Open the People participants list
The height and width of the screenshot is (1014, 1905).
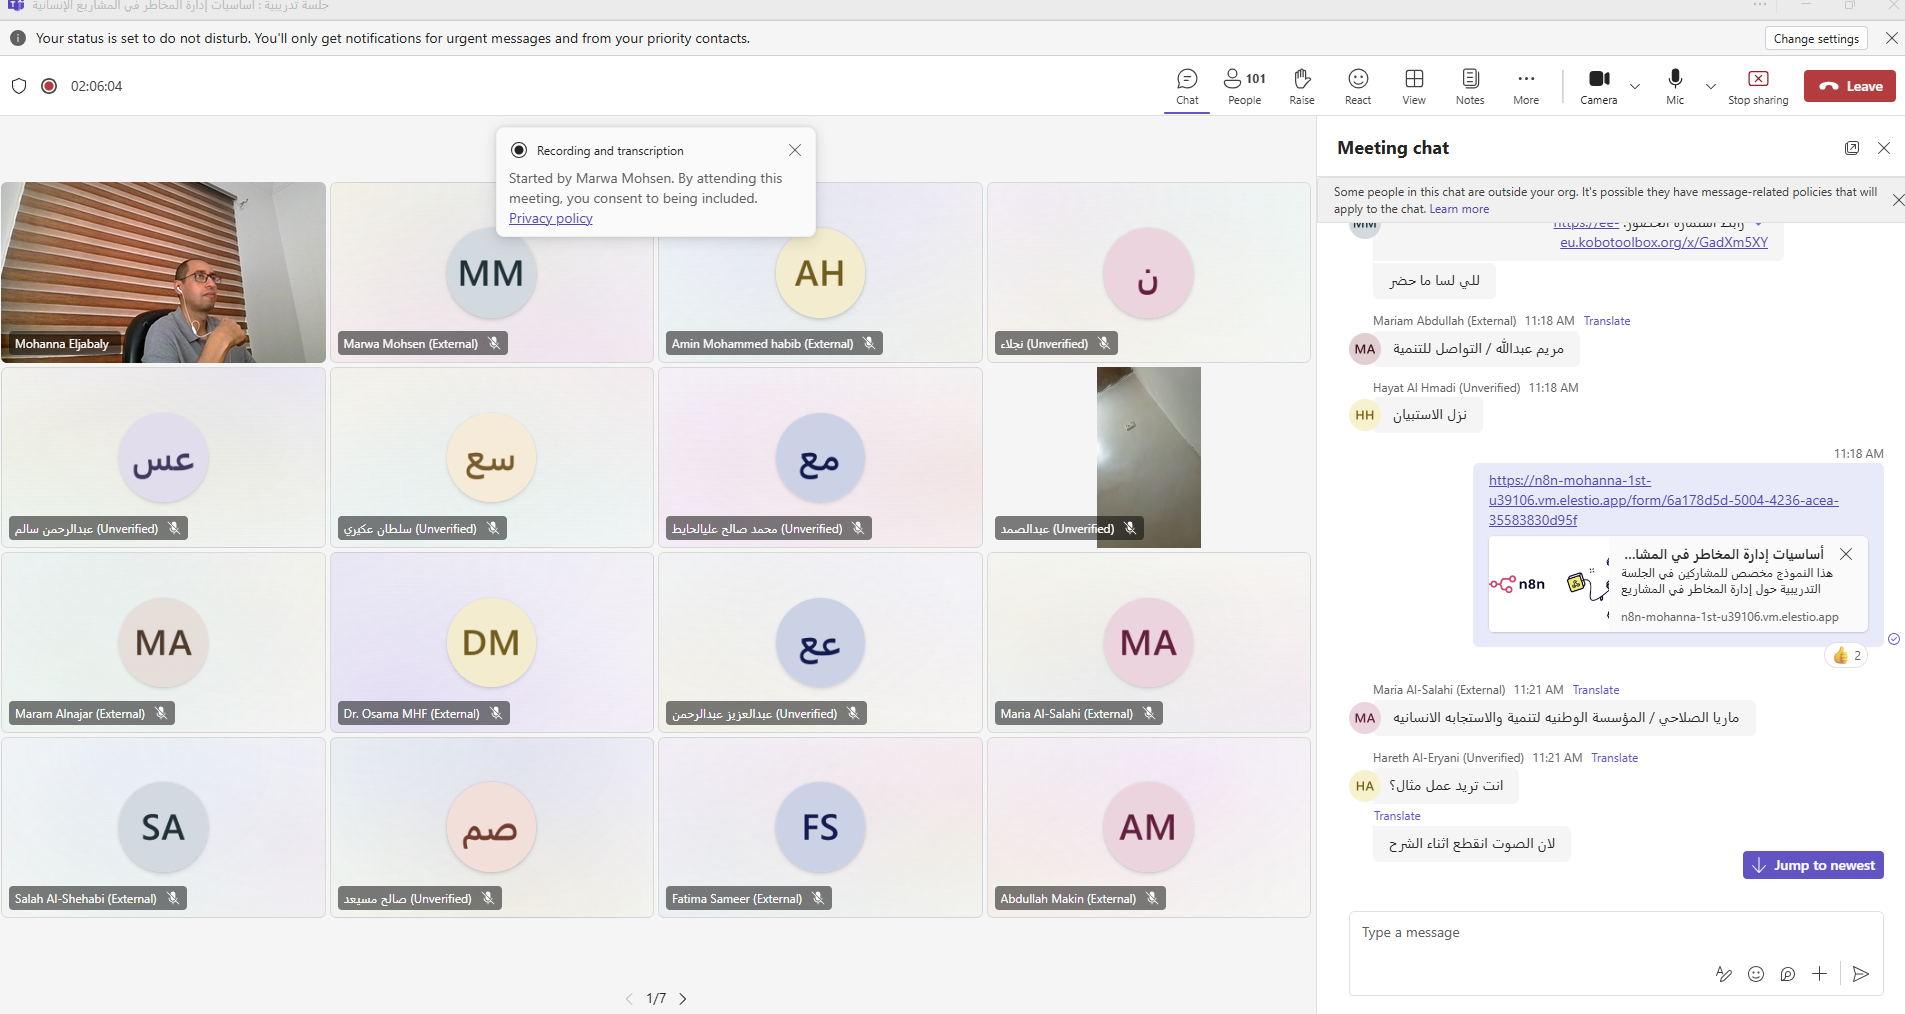(x=1244, y=86)
